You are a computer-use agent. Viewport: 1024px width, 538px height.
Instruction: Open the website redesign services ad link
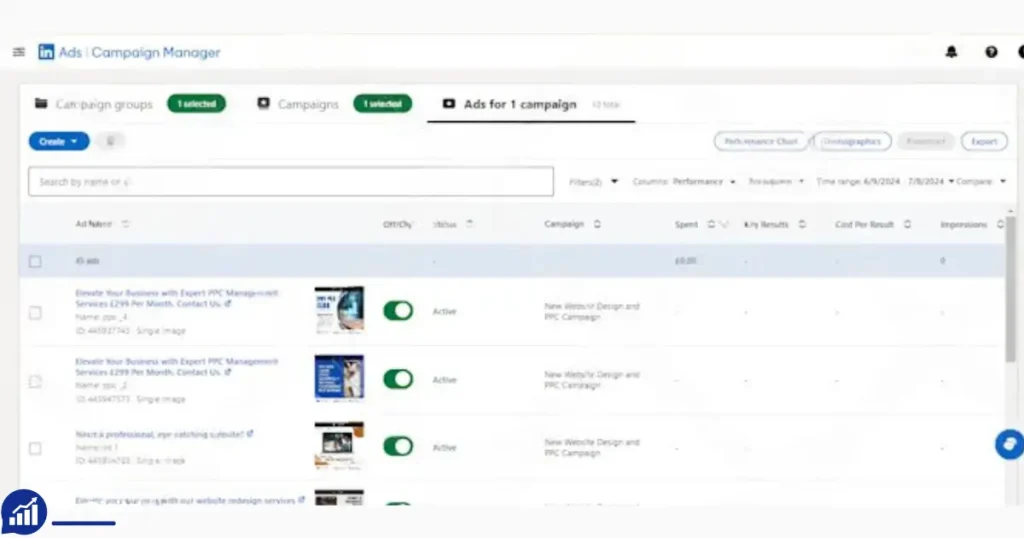(x=185, y=501)
